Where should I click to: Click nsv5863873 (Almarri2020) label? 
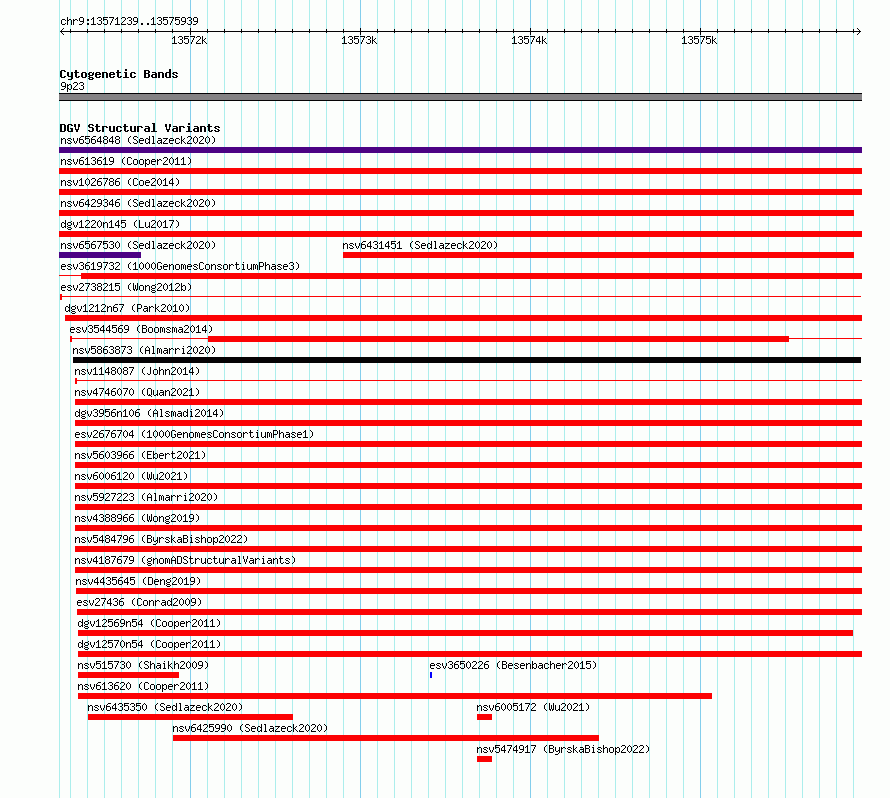(x=144, y=350)
